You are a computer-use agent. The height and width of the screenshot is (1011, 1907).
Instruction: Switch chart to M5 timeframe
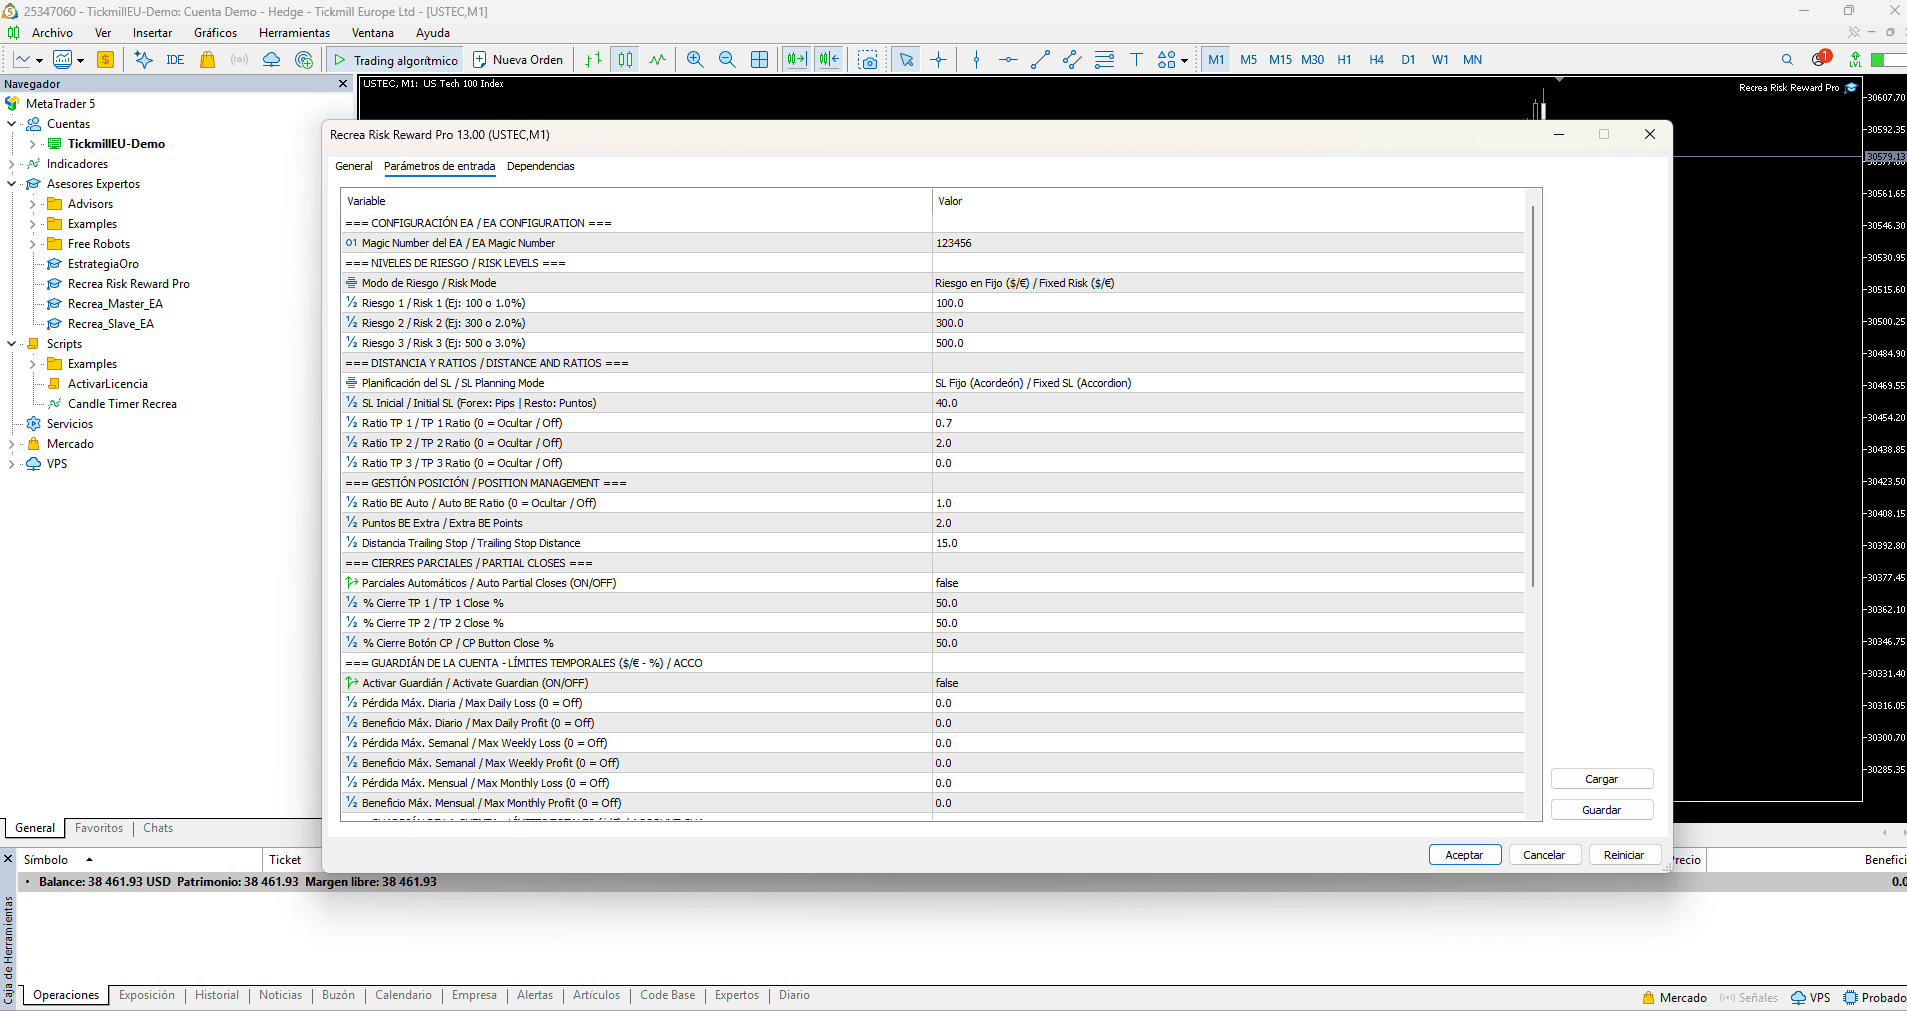[1248, 60]
